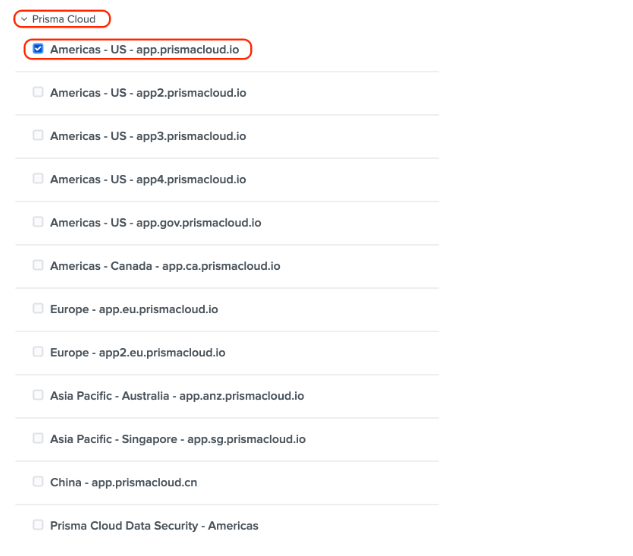Select the Asia Pacific - Australia checkbox
The height and width of the screenshot is (556, 633).
(38, 395)
